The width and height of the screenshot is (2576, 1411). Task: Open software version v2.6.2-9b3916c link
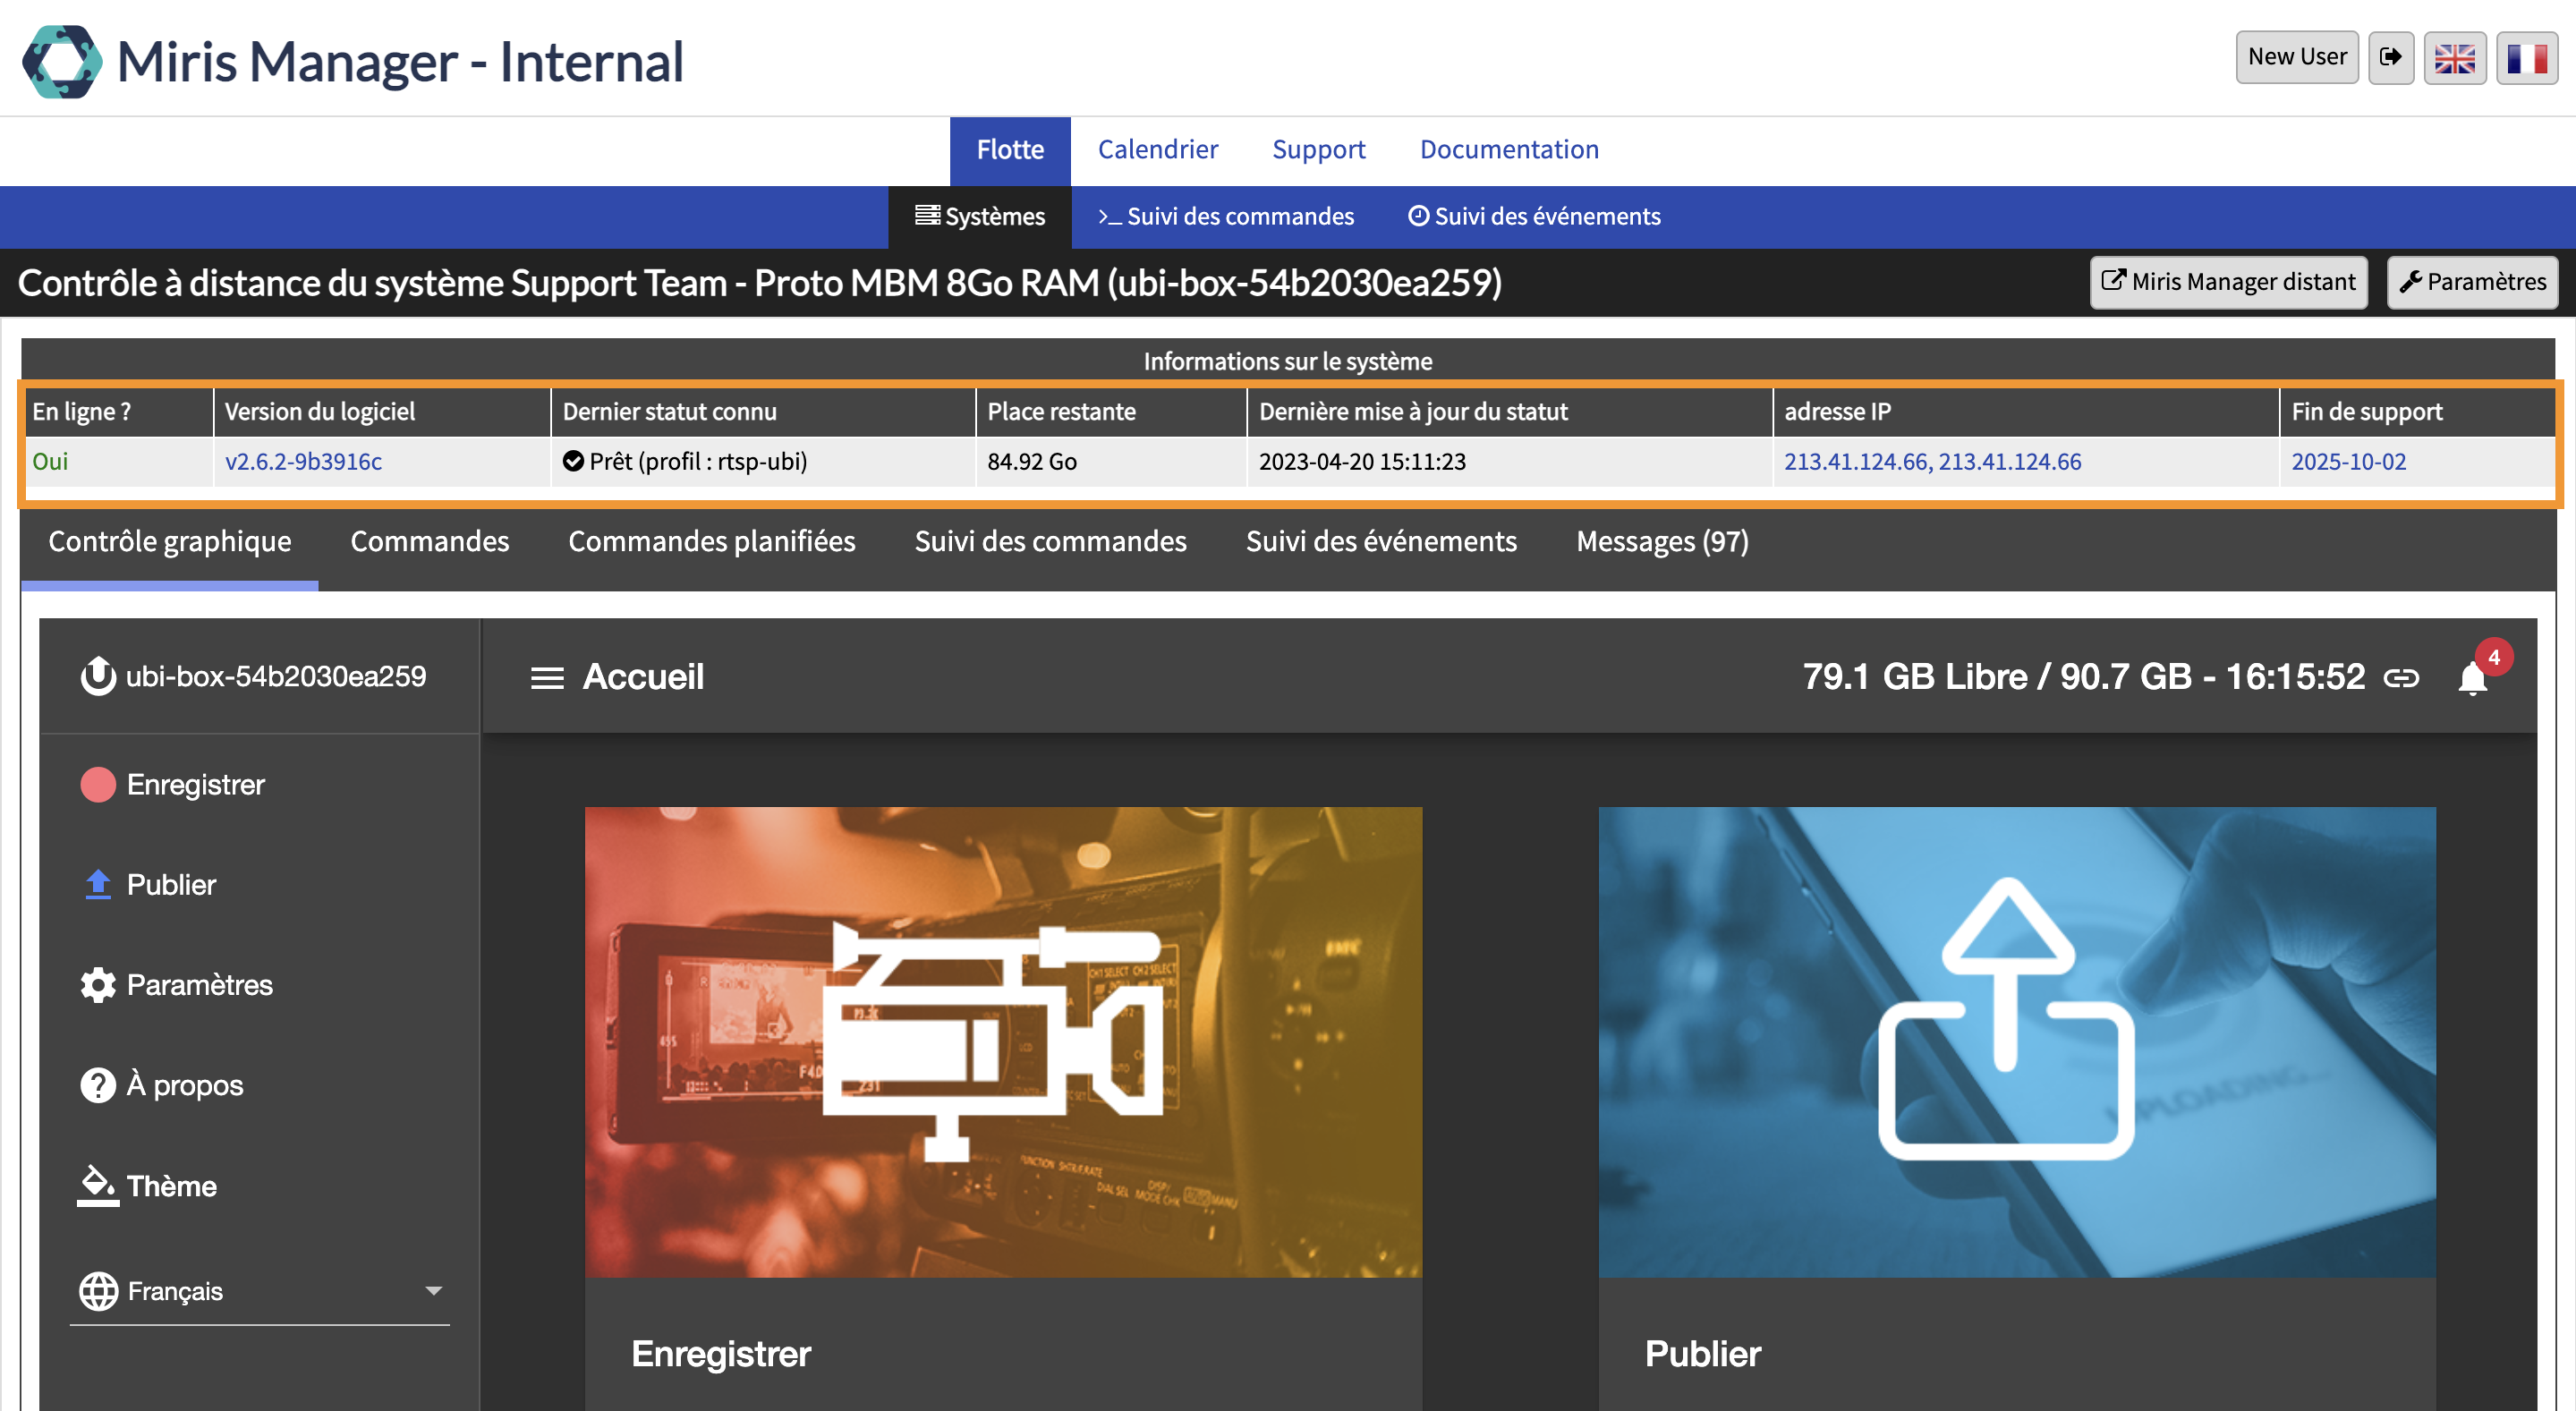[303, 461]
